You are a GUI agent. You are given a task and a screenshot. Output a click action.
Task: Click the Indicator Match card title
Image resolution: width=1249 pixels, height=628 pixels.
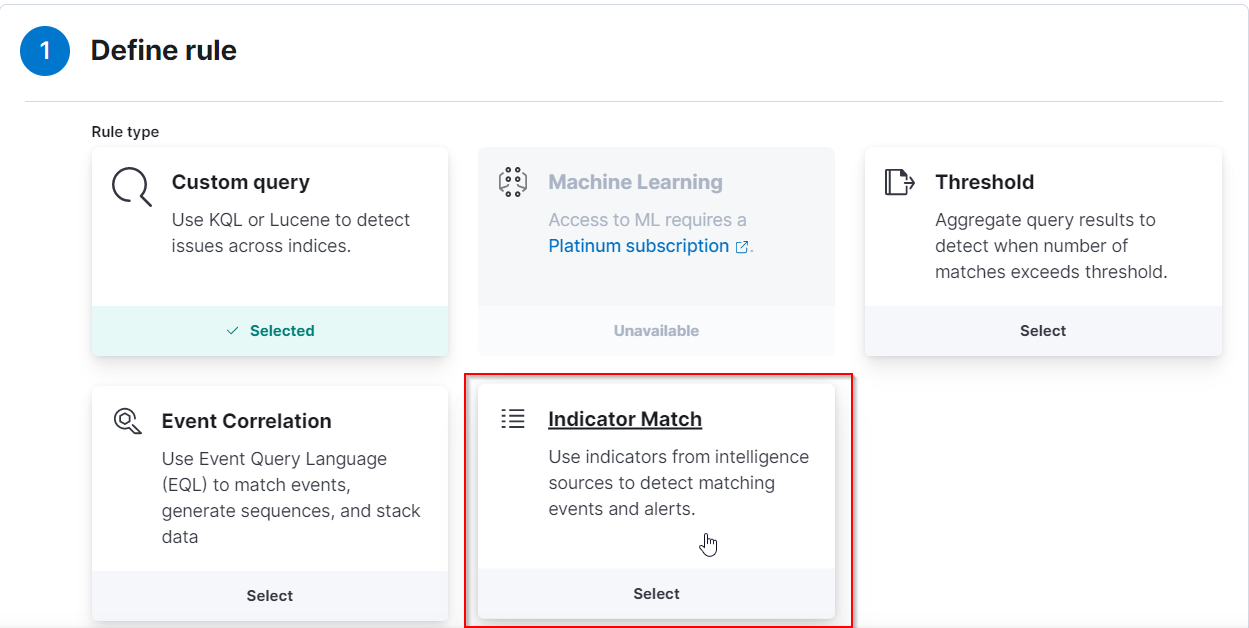pos(625,419)
